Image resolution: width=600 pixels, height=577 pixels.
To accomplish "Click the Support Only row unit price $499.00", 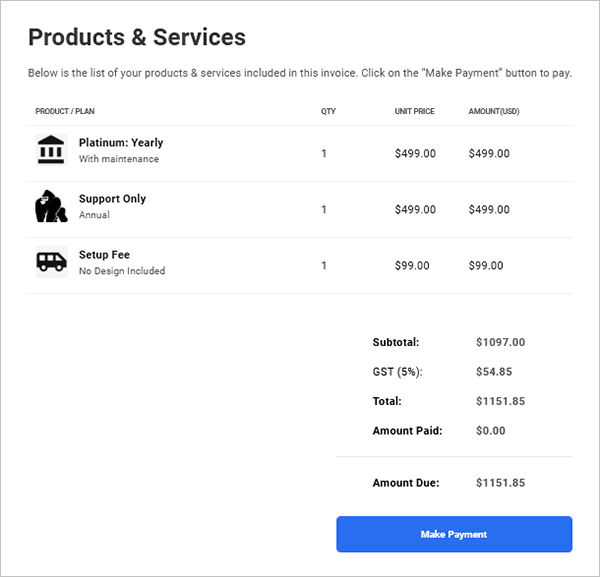I will click(415, 209).
